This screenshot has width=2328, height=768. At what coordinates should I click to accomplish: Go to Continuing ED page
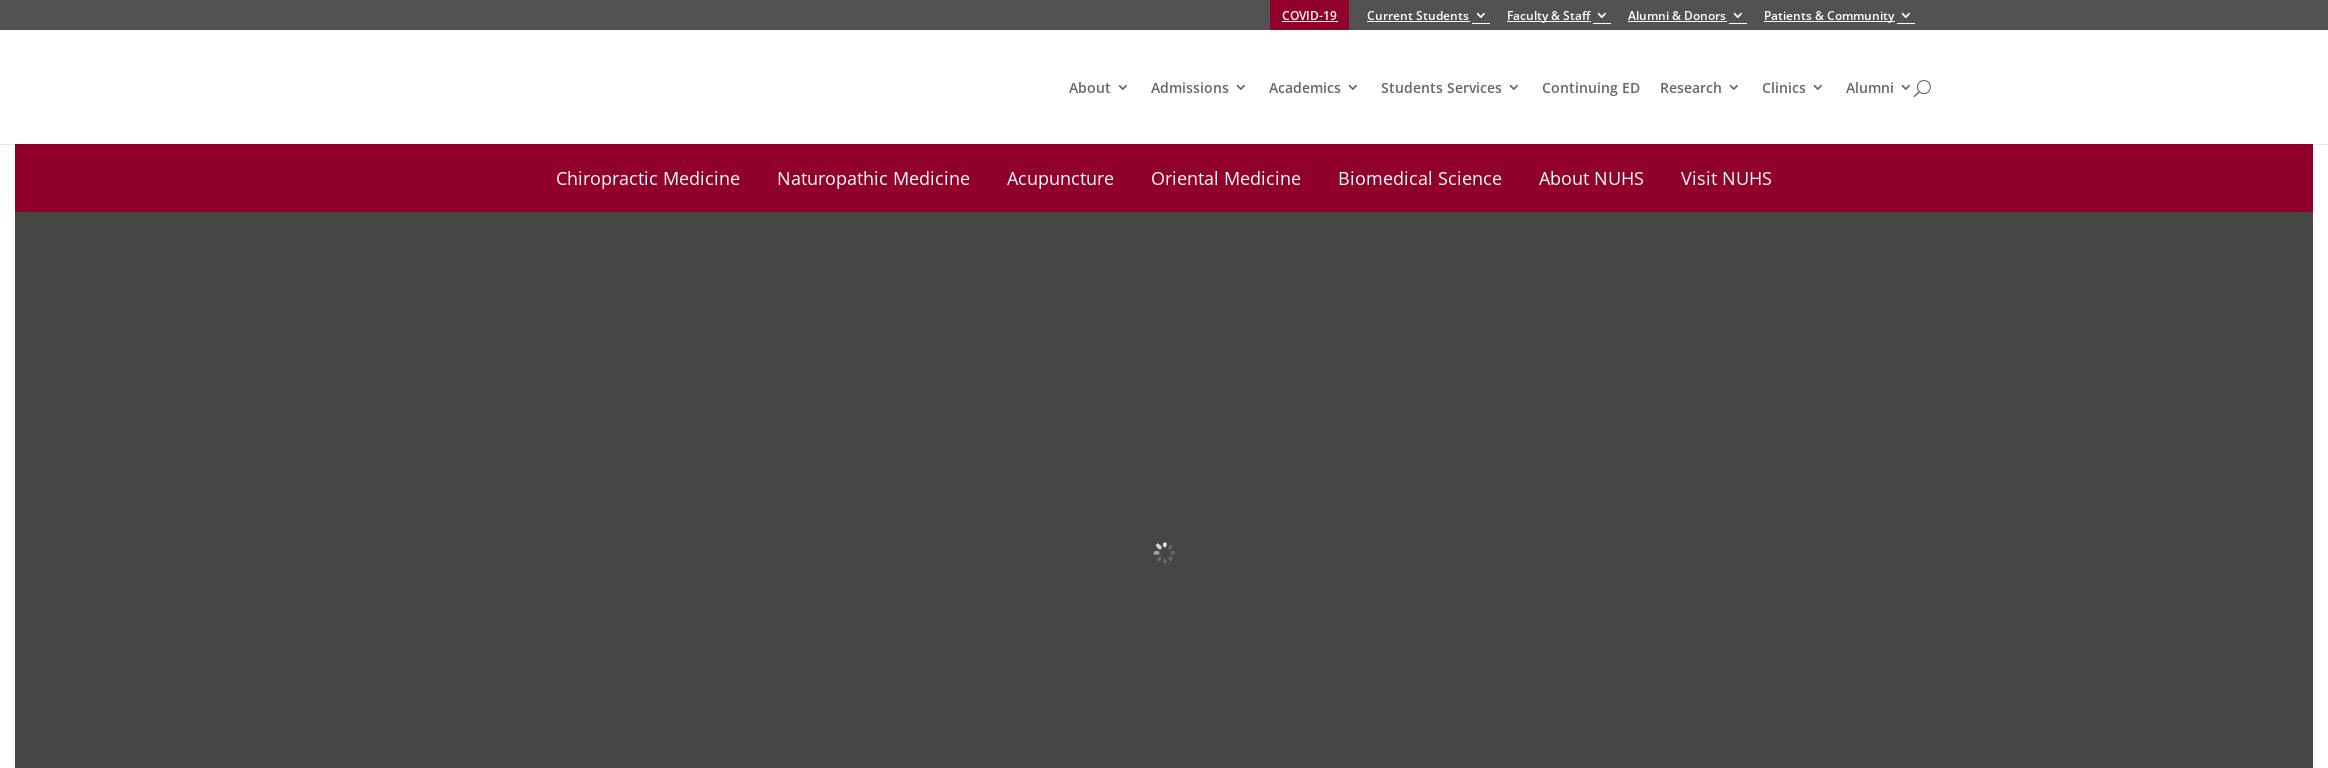[1590, 88]
